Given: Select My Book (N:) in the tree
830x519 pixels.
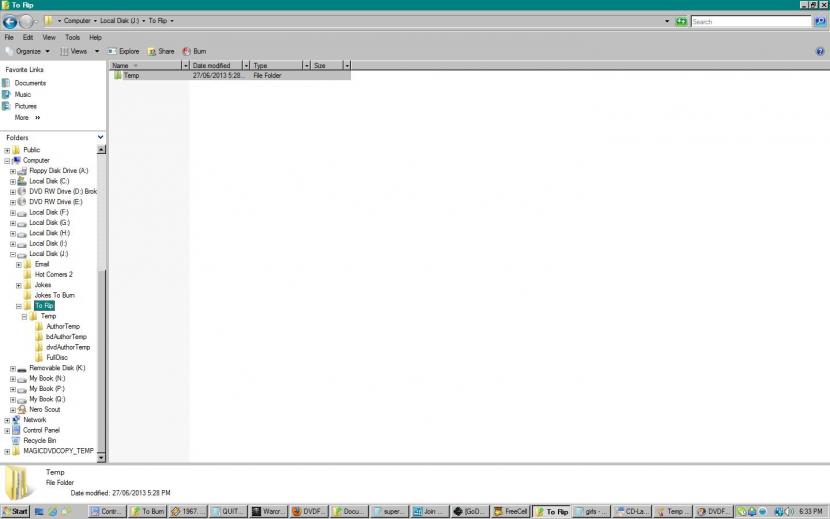Looking at the screenshot, I should click(47, 378).
